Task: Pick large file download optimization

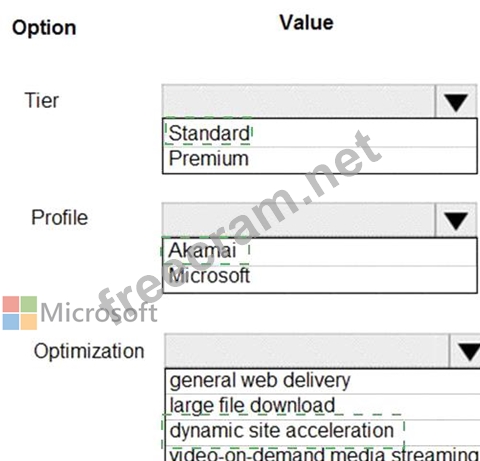Action: coord(323,407)
